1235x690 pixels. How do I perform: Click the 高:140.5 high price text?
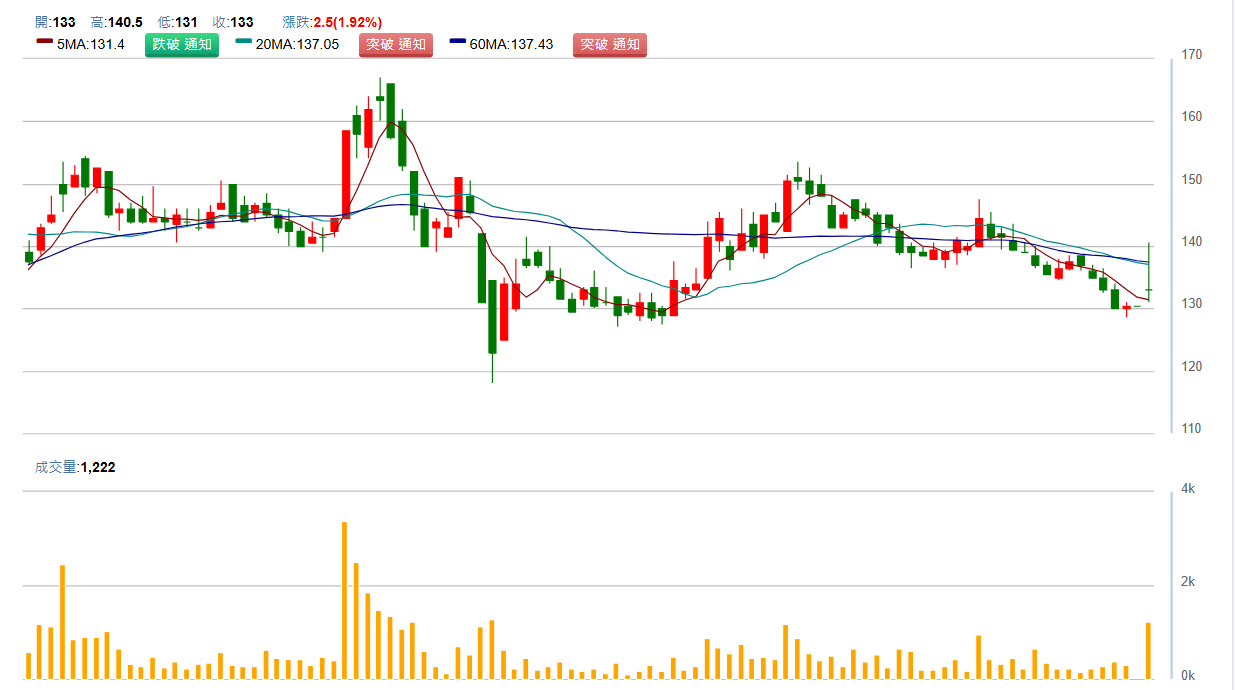pyautogui.click(x=116, y=22)
